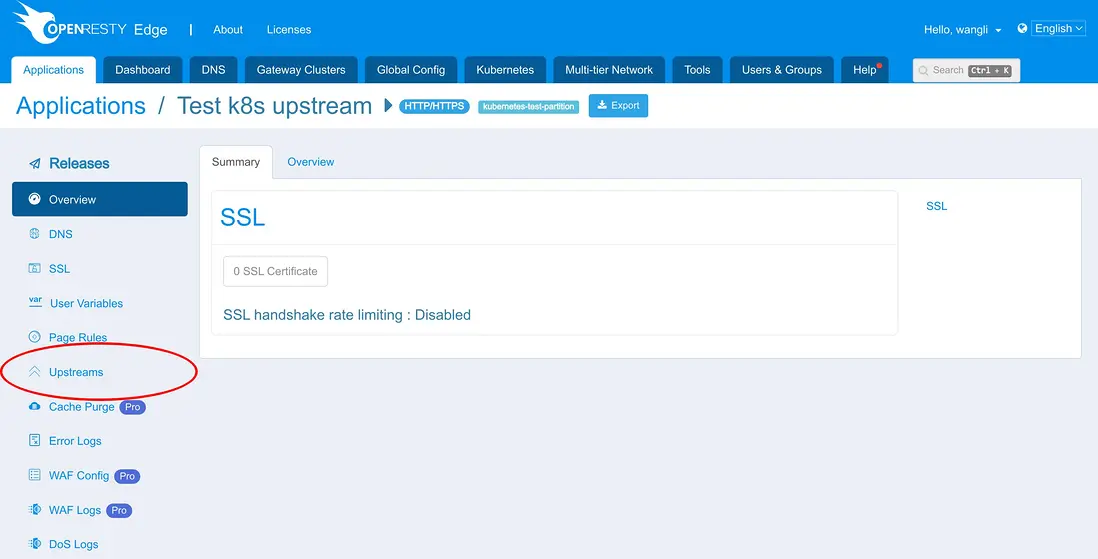Image resolution: width=1098 pixels, height=559 pixels.
Task: Open Error Logs in the sidebar
Action: pos(75,441)
